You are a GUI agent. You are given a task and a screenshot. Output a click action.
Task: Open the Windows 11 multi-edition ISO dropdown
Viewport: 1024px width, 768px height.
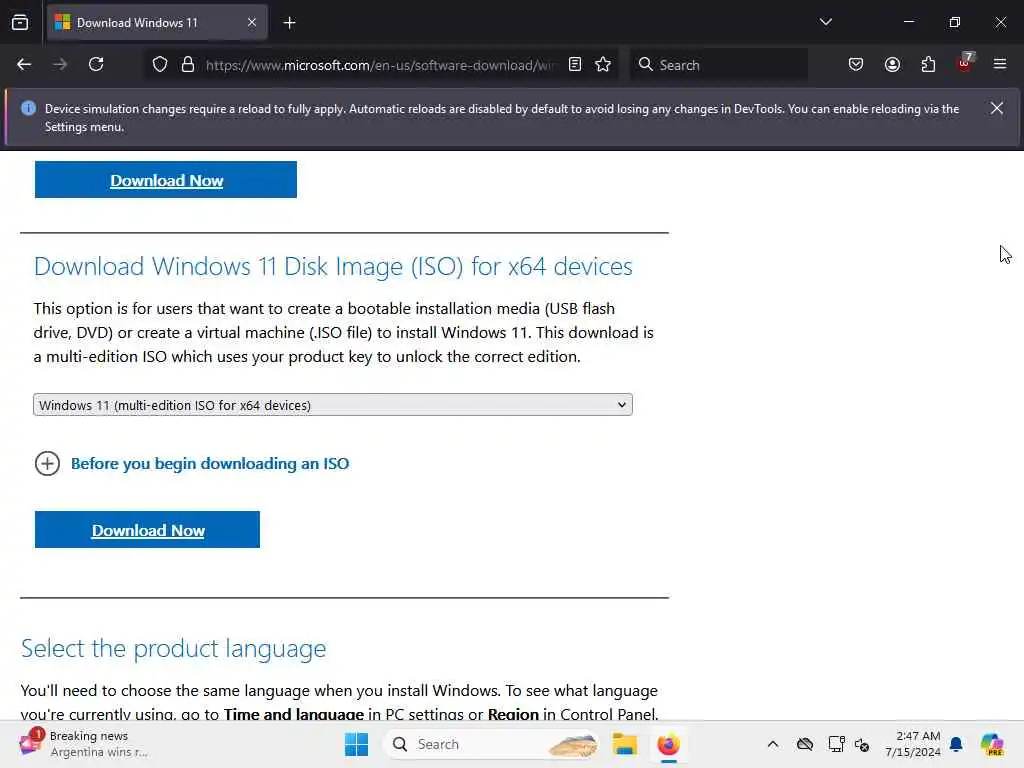point(333,405)
